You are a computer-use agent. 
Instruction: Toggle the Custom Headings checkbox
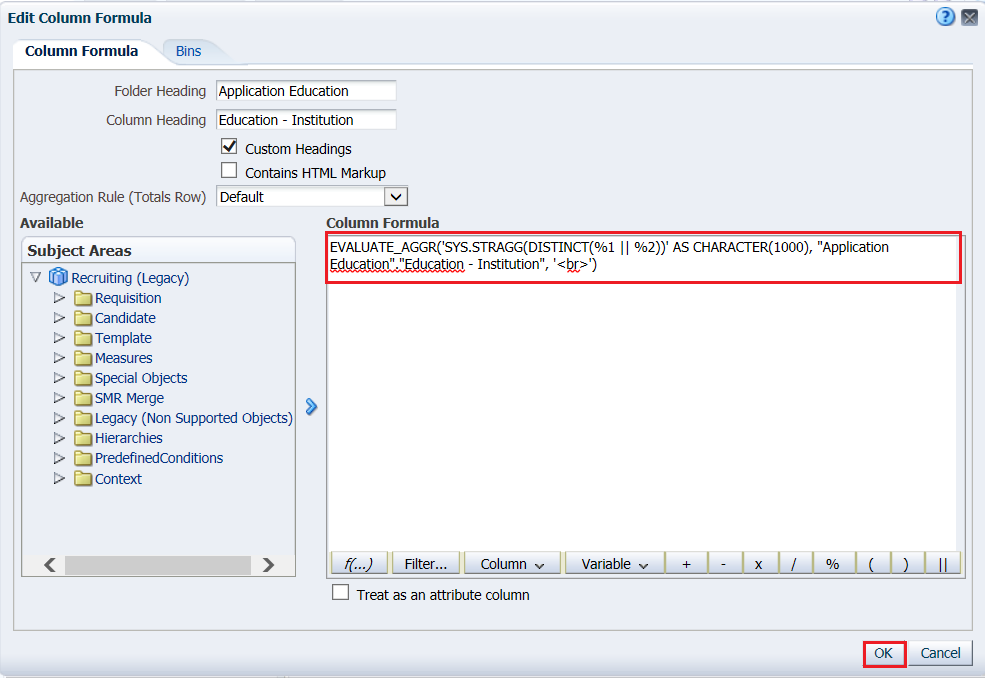229,147
